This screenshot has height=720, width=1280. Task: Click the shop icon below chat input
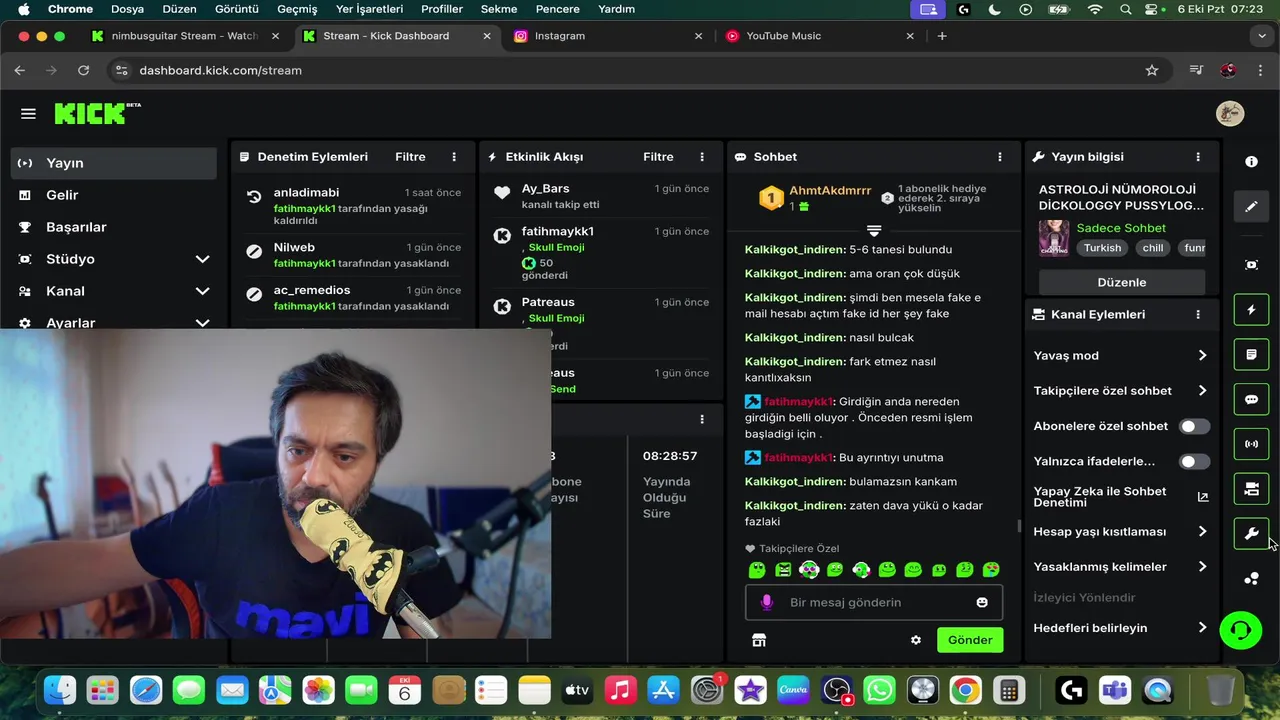pyautogui.click(x=759, y=640)
